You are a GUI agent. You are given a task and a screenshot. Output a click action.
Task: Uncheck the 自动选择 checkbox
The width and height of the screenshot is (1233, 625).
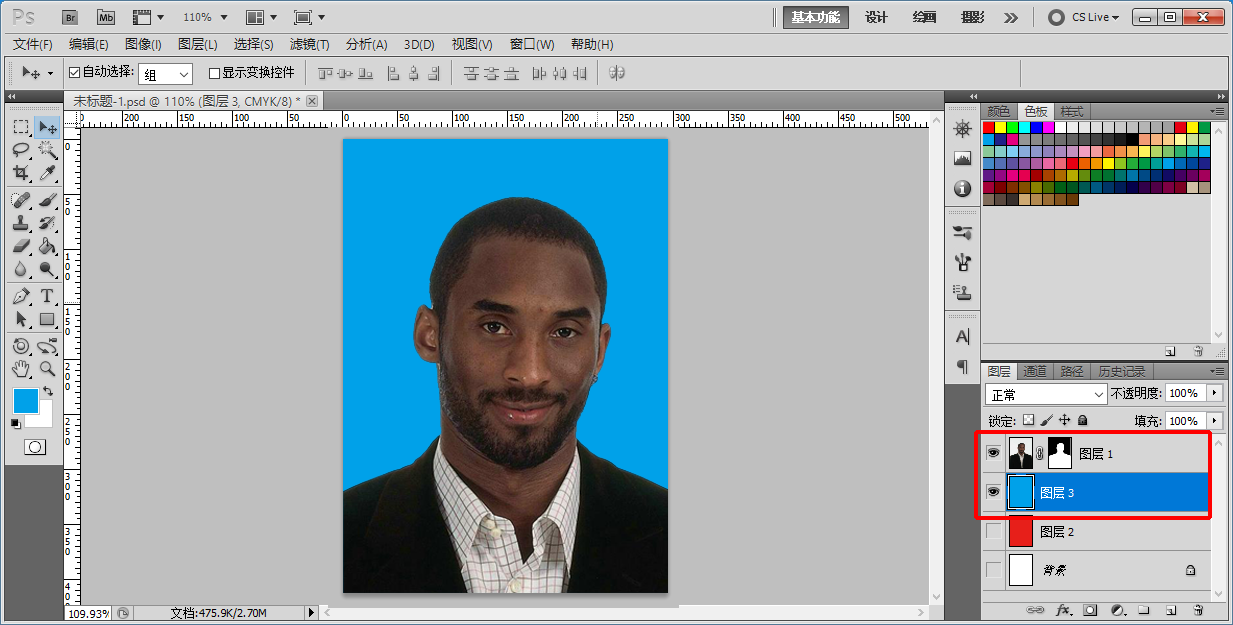point(74,73)
